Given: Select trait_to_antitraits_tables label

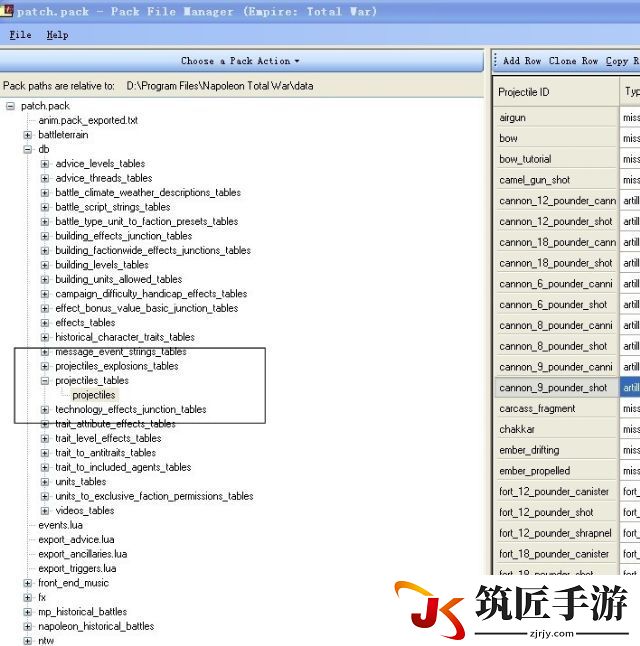Looking at the screenshot, I should click(105, 453).
